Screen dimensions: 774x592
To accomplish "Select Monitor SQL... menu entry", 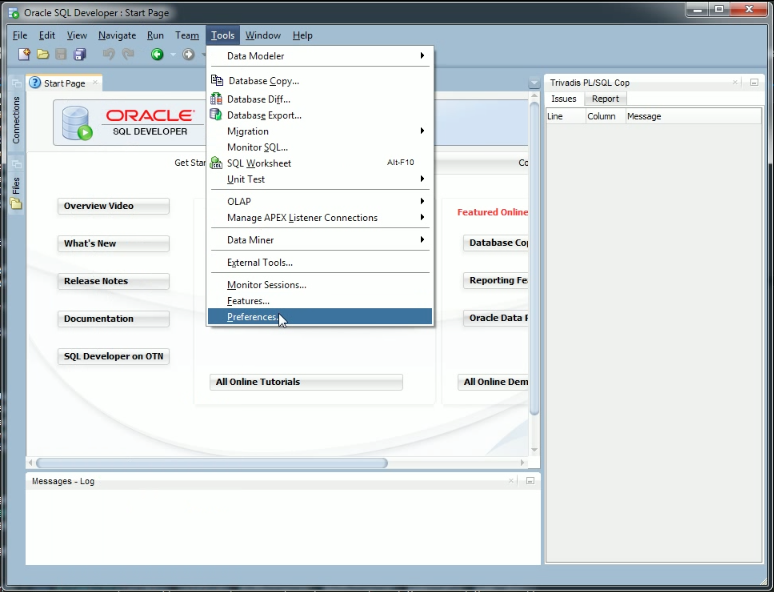I will click(x=320, y=147).
